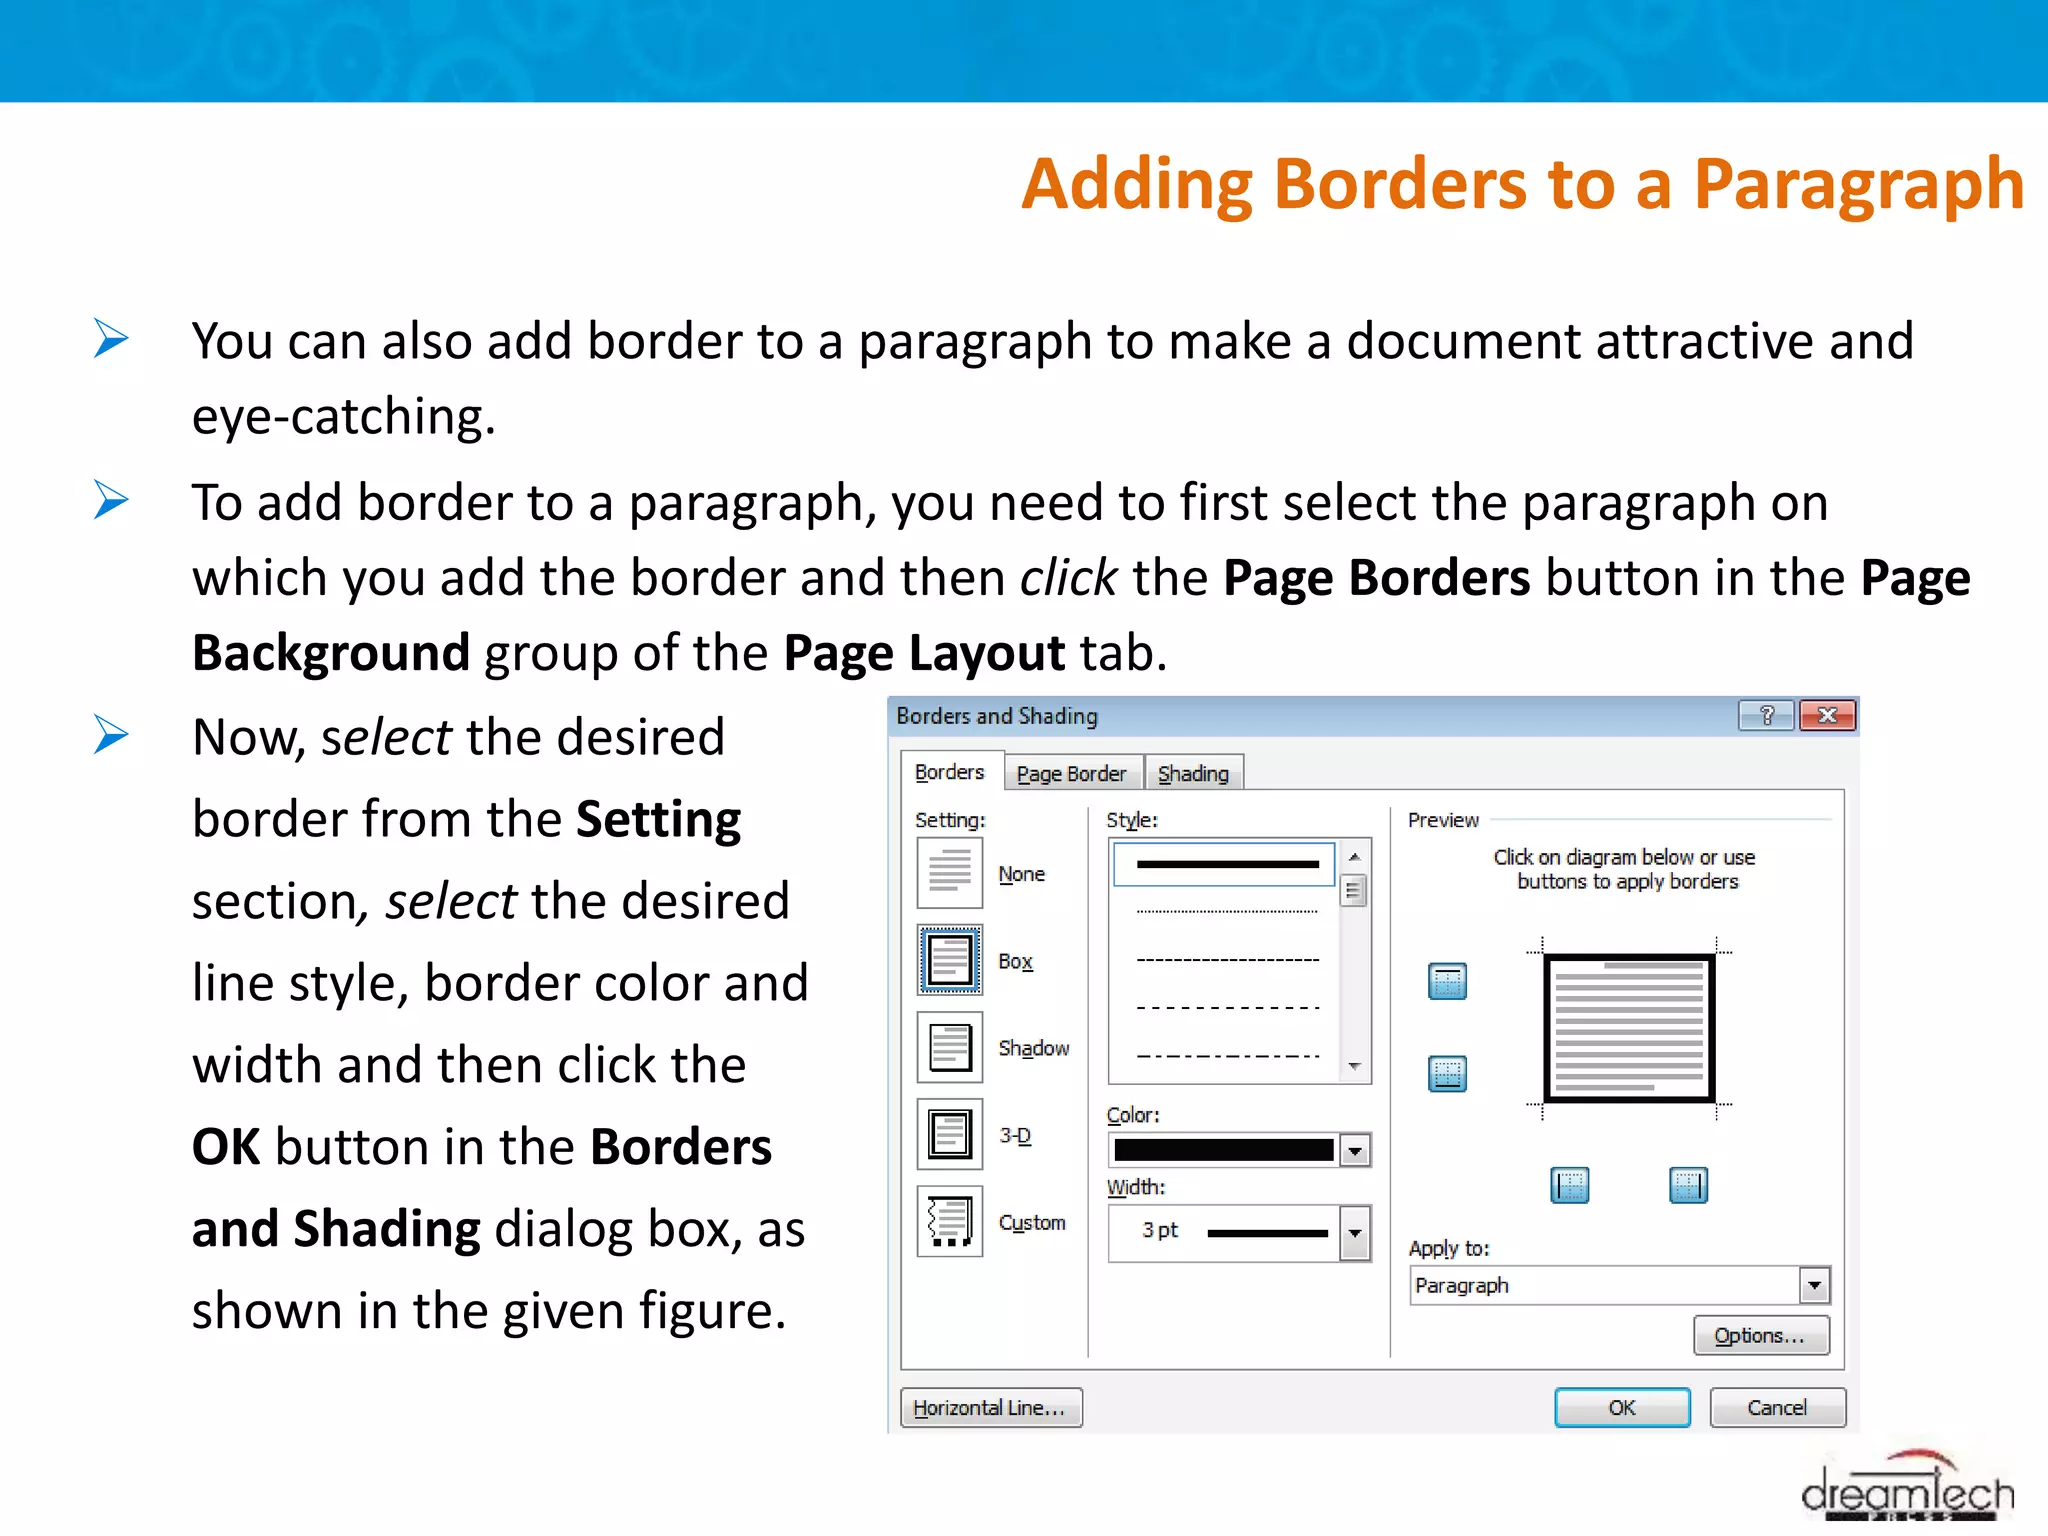This screenshot has height=1536, width=2048.
Task: Open the Width dropdown arrow
Action: tap(1355, 1233)
